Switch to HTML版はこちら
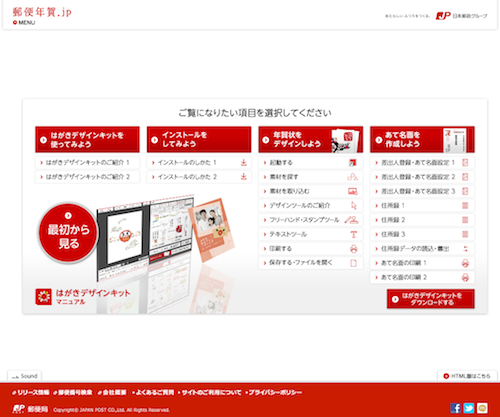Screen dimensions: 500x417 pyautogui.click(x=467, y=376)
